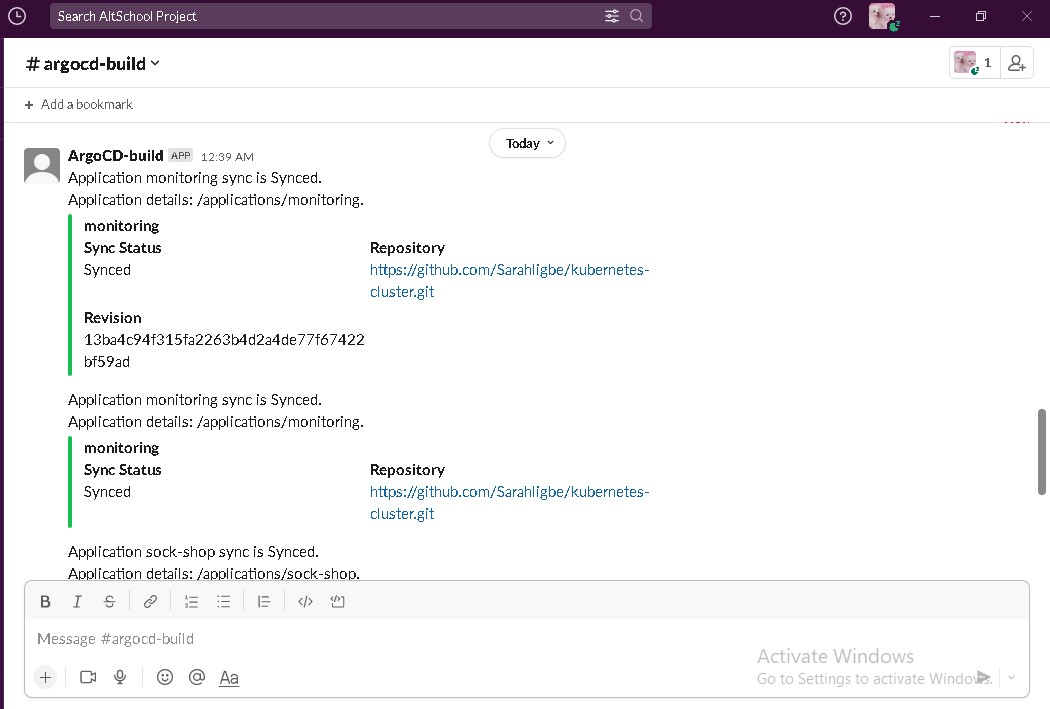Toggle inline code formatting
Screen dimensions: 1050x709
pos(305,601)
